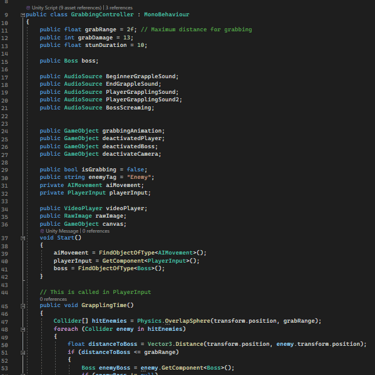Image resolution: width=375 pixels, height=375 pixels.
Task: Click 'enemyBoss' variable on line 53
Action: click(x=114, y=368)
